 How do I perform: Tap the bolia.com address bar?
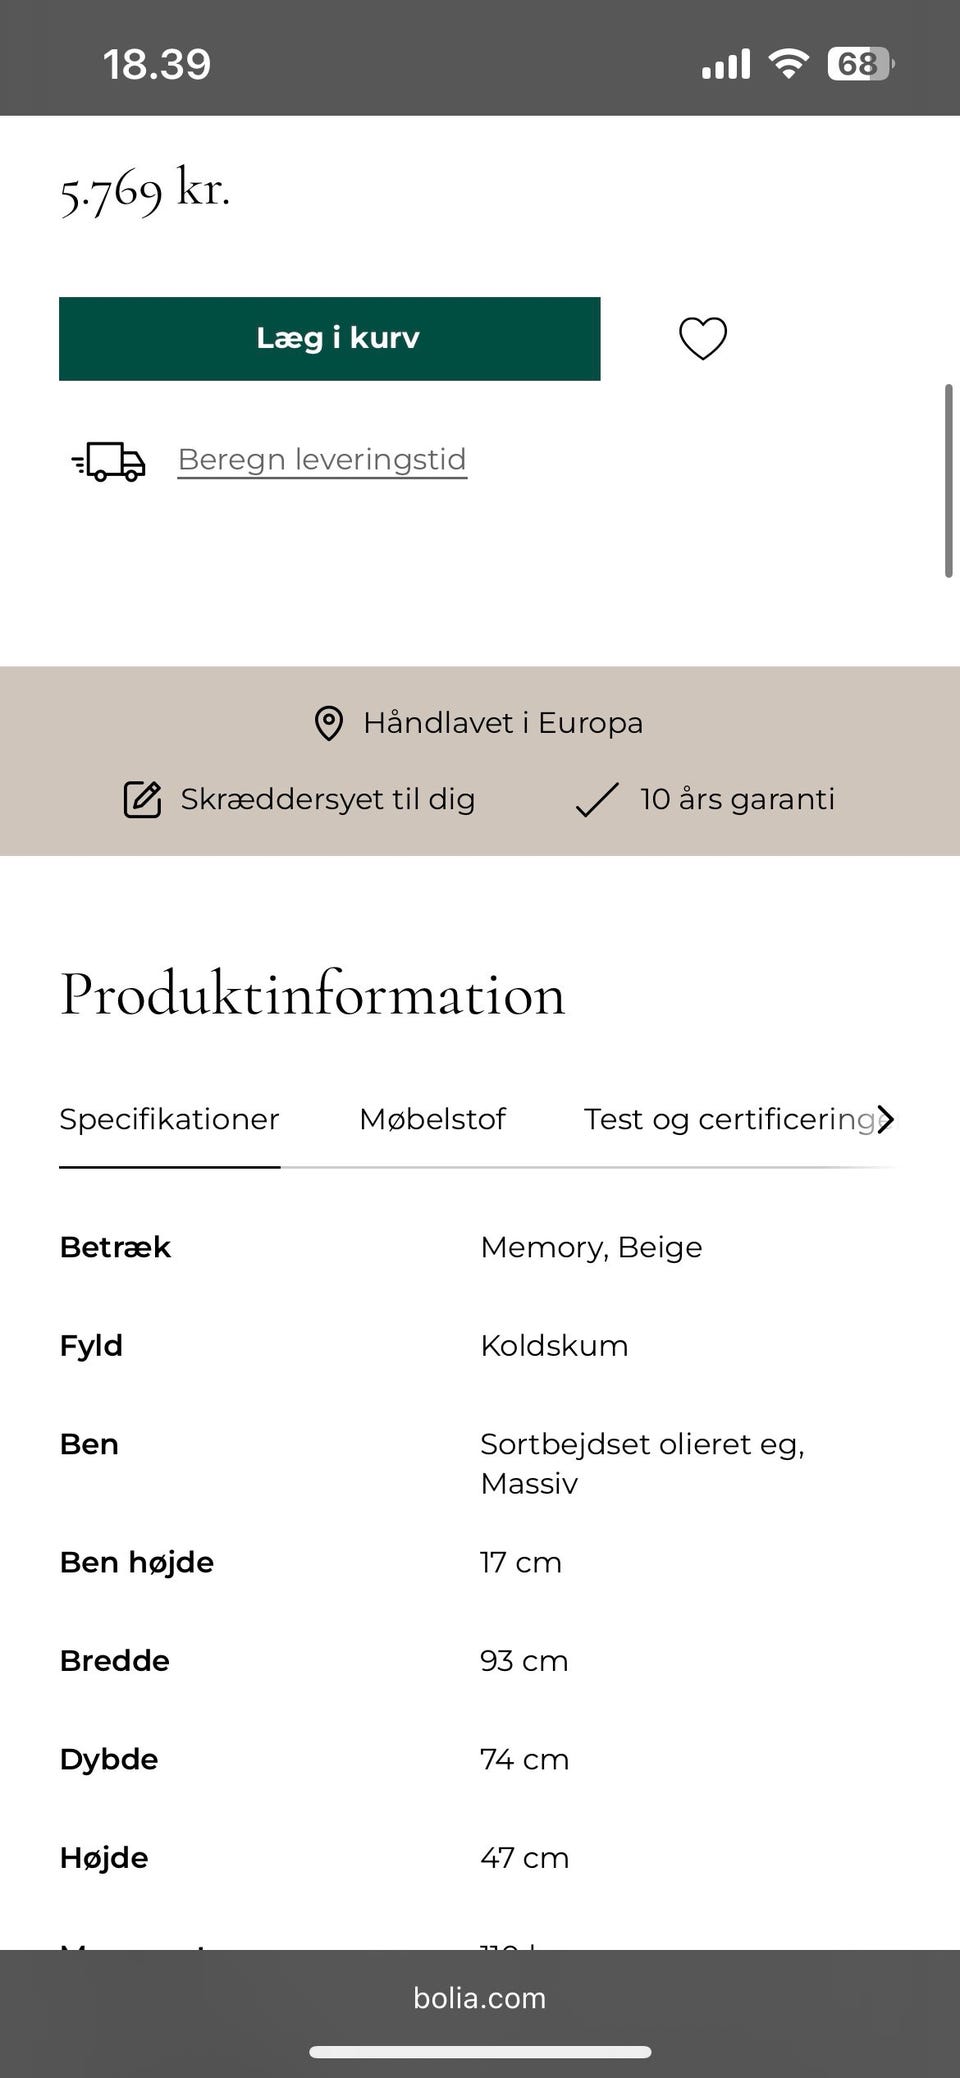tap(479, 1999)
